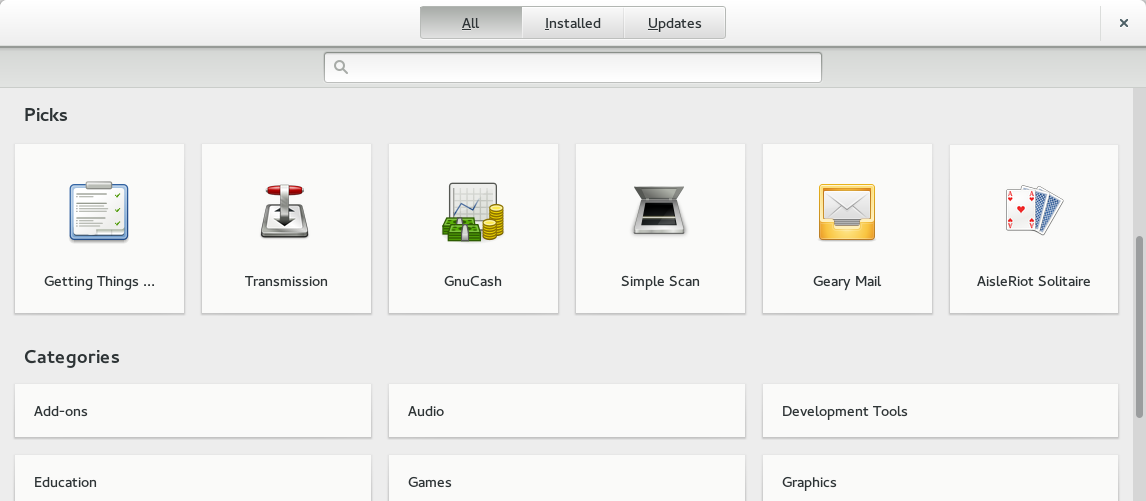Click the magnifier icon in search bar

(341, 68)
